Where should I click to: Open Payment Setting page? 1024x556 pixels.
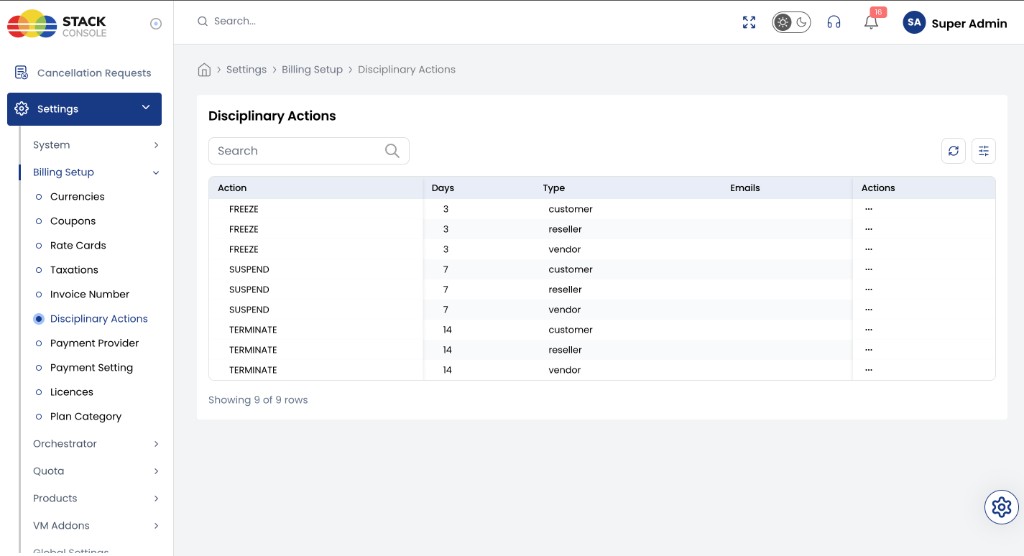tap(91, 368)
